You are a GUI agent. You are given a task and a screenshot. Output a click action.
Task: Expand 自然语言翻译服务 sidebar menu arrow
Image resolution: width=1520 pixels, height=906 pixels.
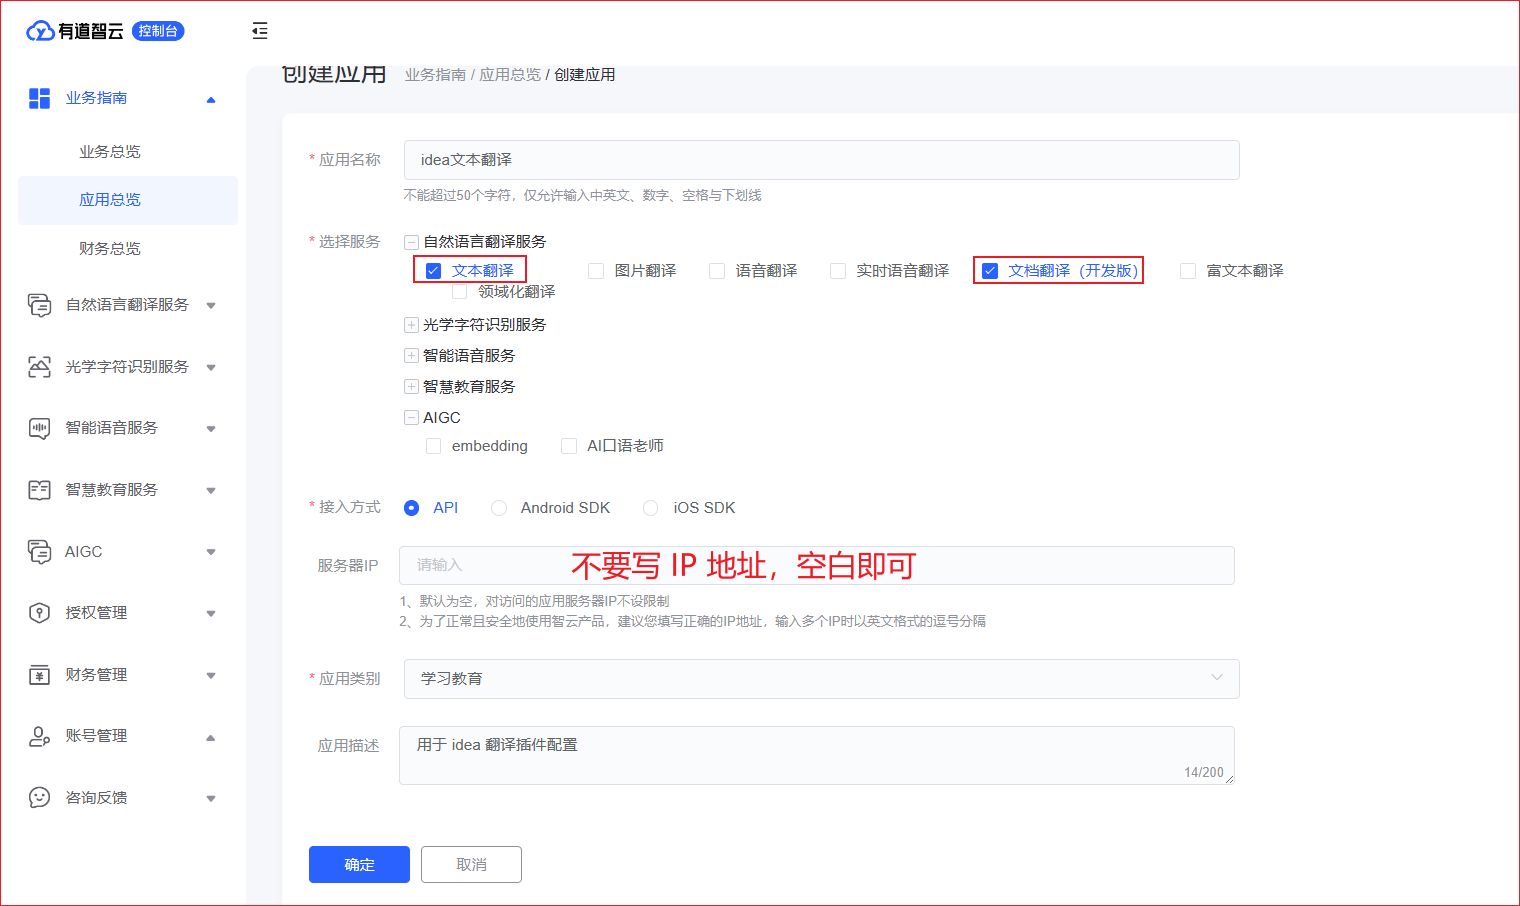(x=211, y=306)
